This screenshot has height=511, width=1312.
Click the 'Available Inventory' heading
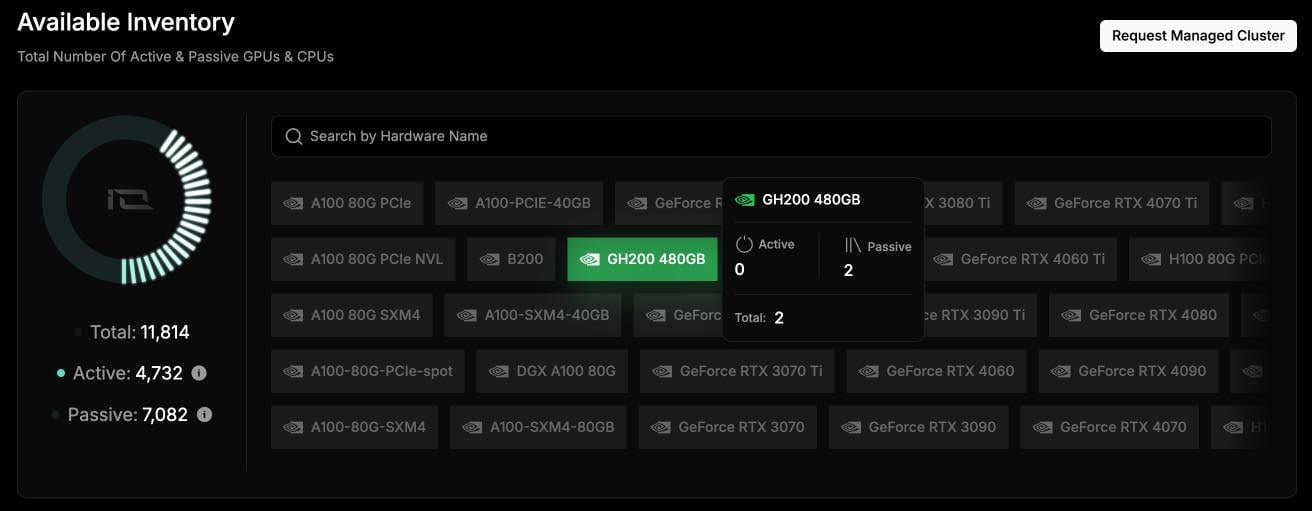coord(126,22)
